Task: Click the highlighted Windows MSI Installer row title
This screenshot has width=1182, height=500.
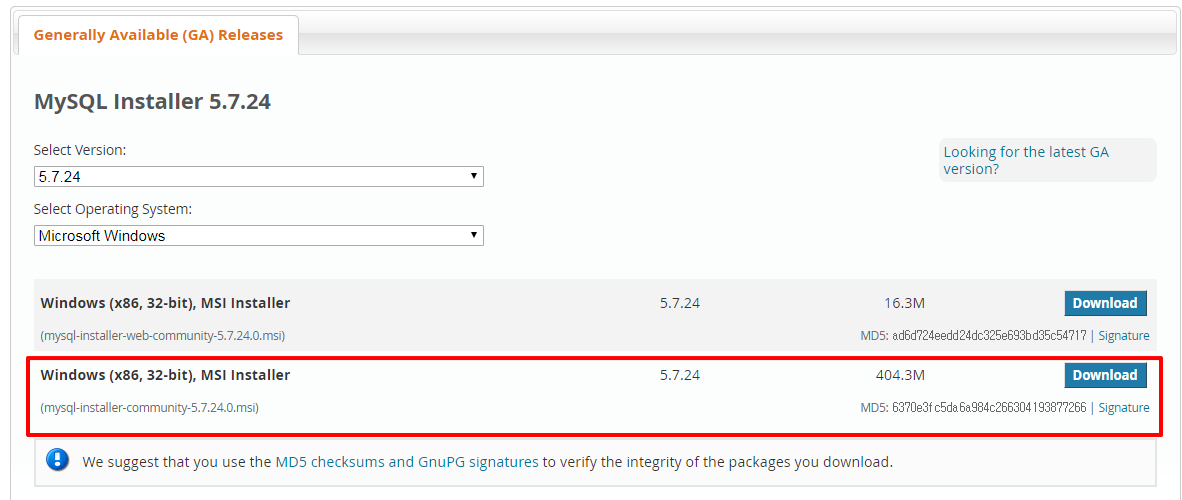Action: coord(165,375)
